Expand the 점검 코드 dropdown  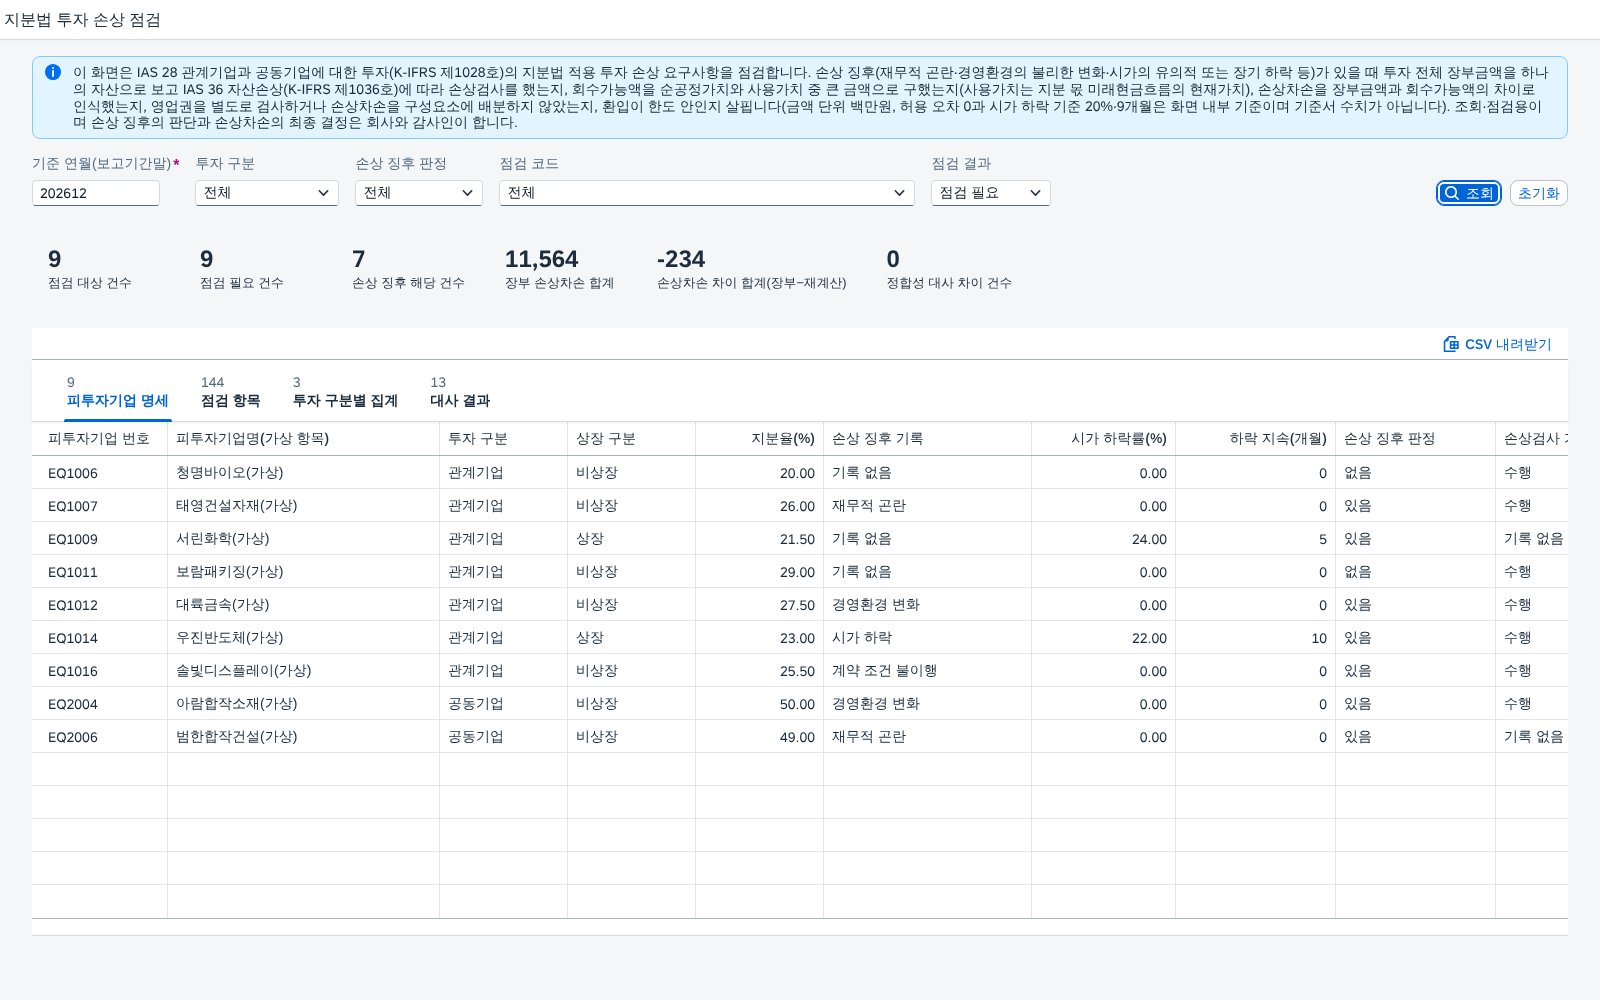pyautogui.click(x=707, y=193)
